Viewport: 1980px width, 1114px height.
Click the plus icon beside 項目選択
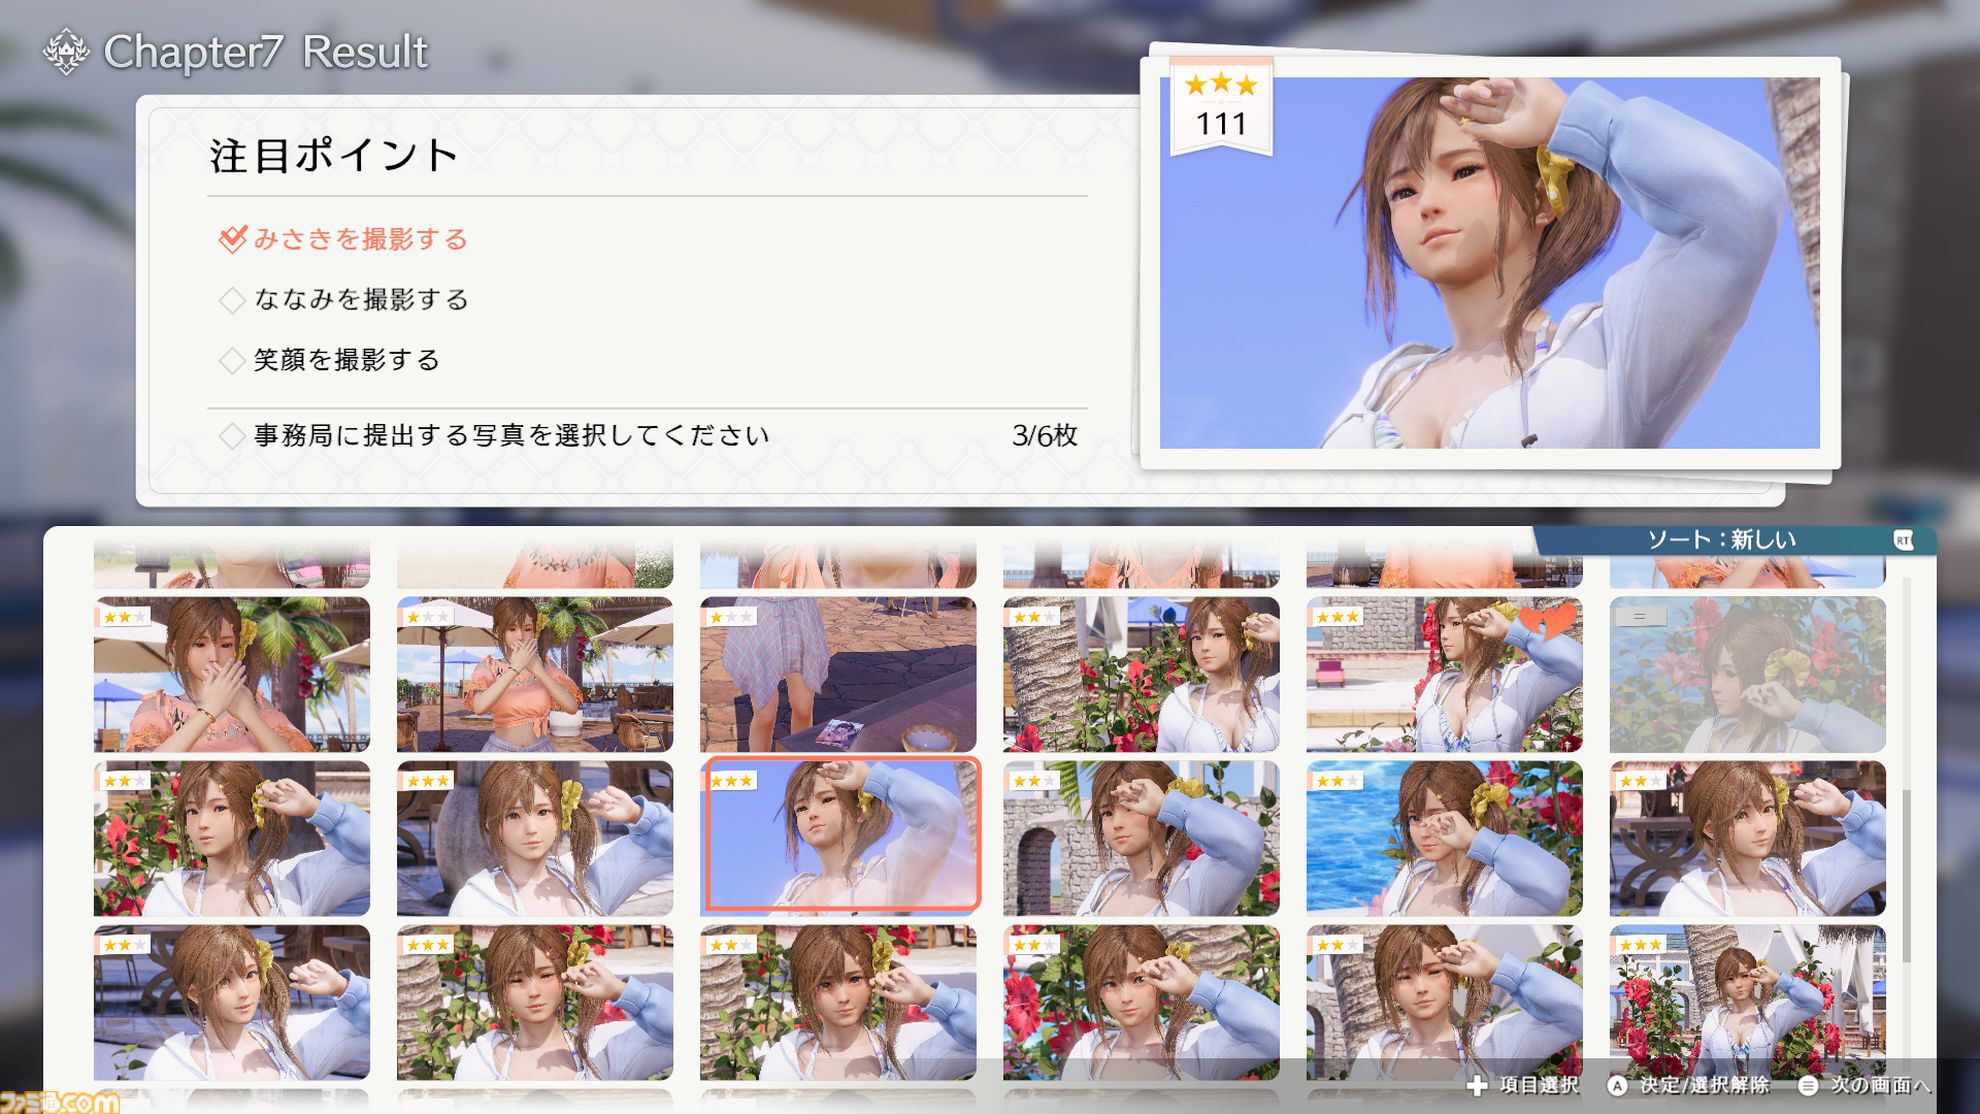tap(1477, 1086)
